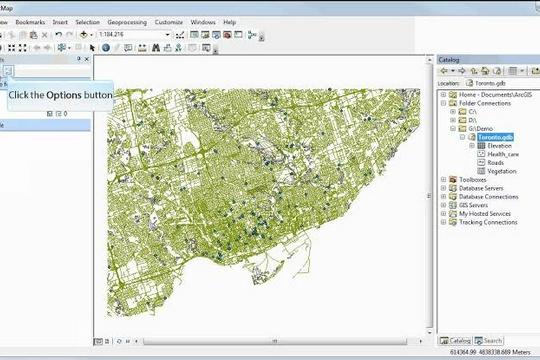Collapse the G:\Demo folder node
Screen dimensions: 540x360
(453, 128)
